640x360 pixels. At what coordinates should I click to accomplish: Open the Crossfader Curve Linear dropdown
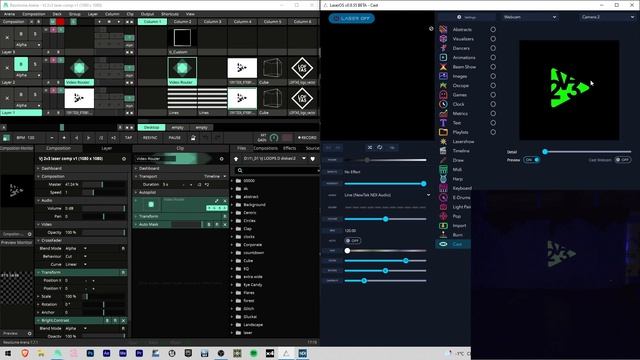[x=76, y=264]
